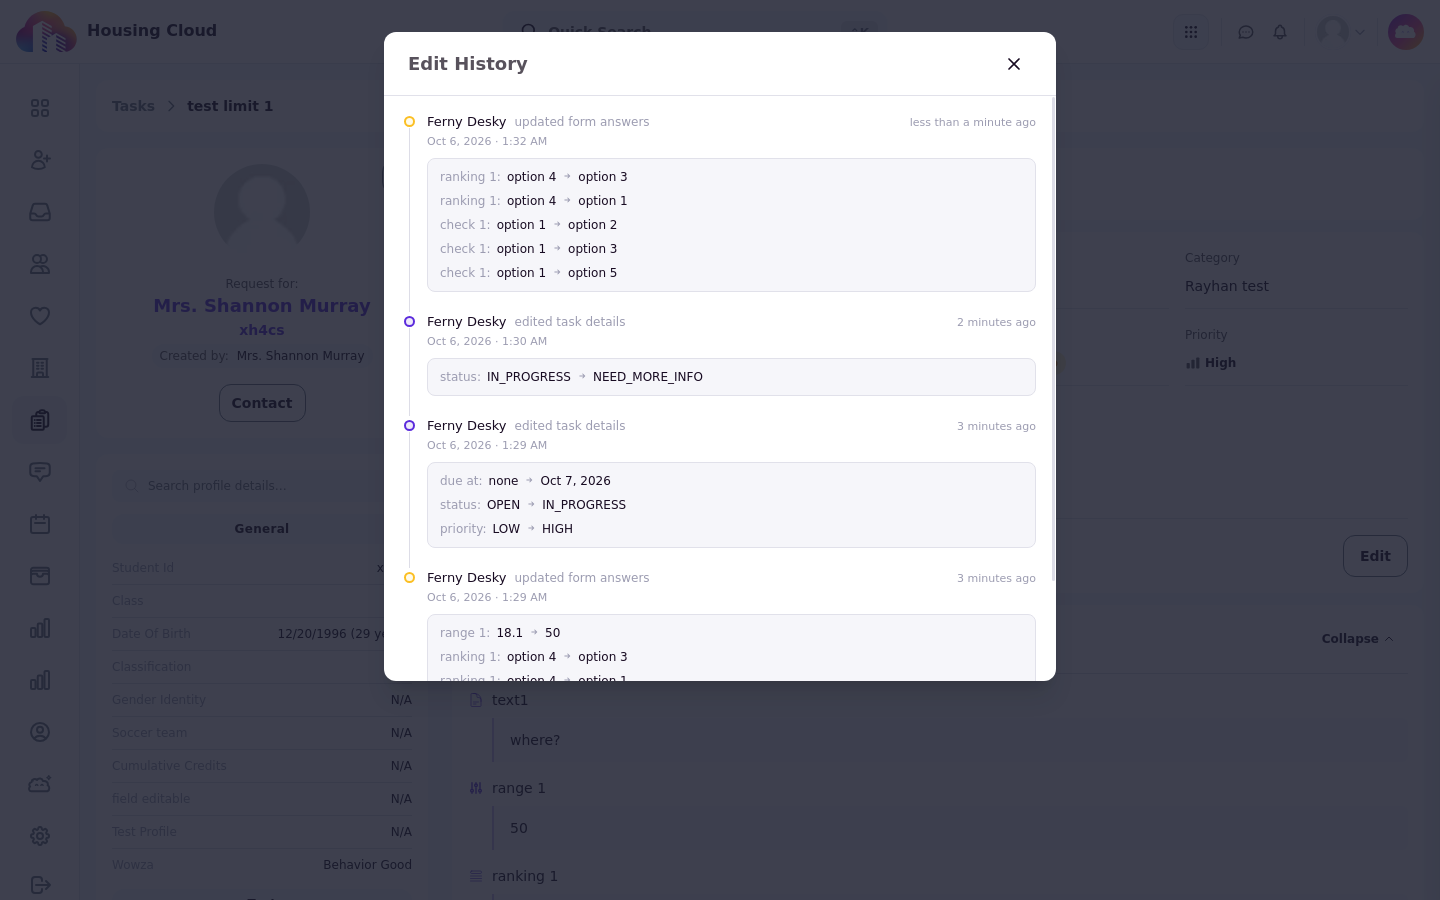
Task: Click the 'status: OPEN → IN_PROGRESS' row
Action: click(731, 505)
